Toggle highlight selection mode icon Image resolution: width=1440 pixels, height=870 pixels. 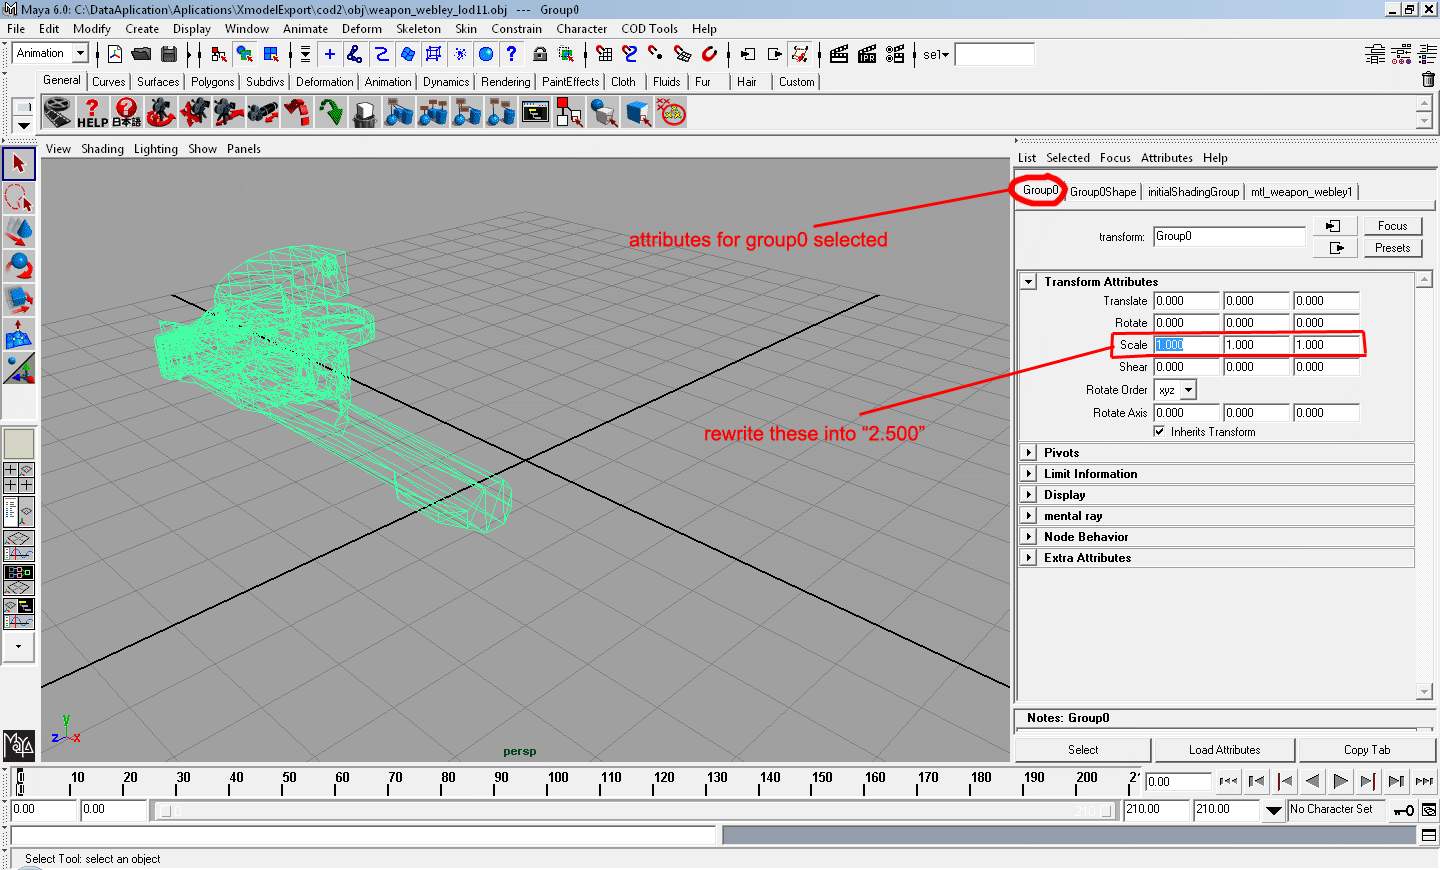click(x=566, y=54)
